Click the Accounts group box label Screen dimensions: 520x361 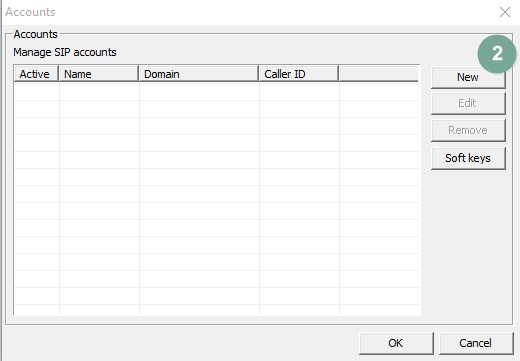(x=36, y=34)
